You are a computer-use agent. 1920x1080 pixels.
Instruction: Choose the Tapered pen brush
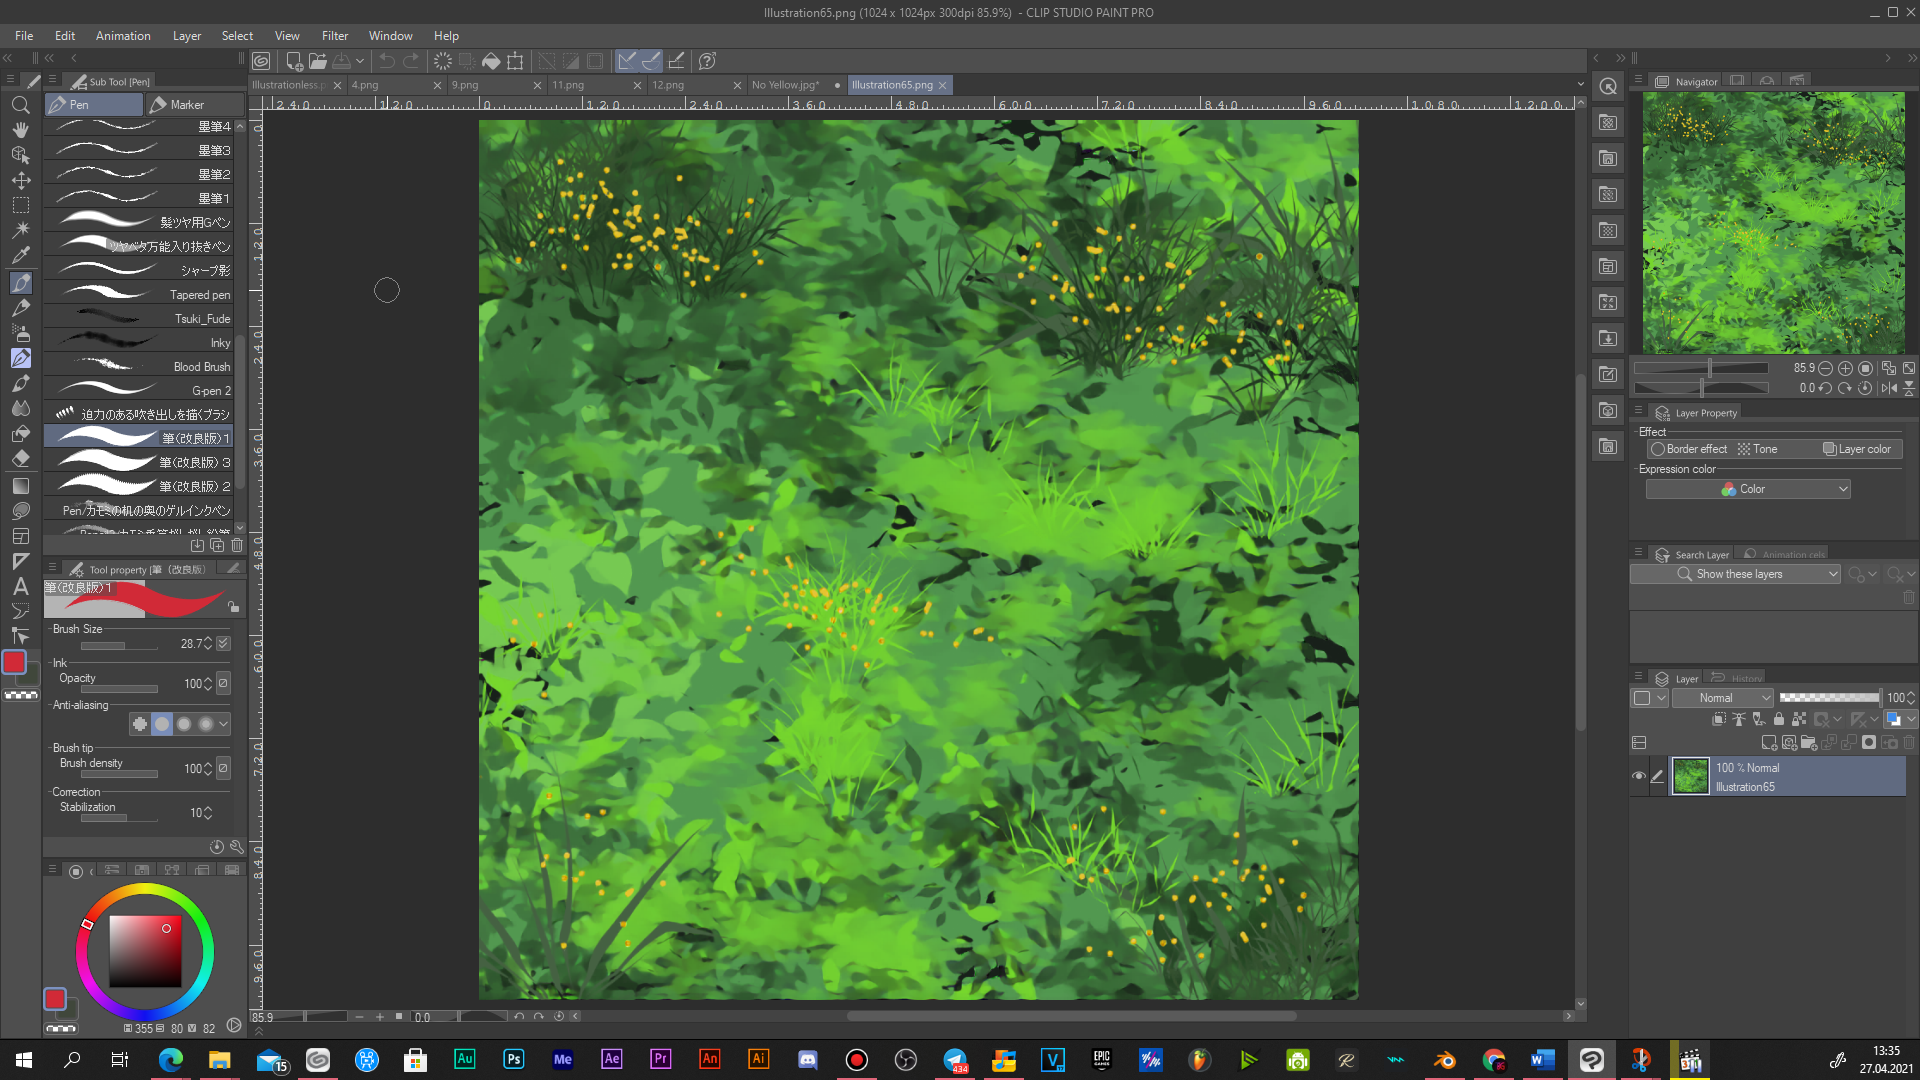tap(140, 295)
